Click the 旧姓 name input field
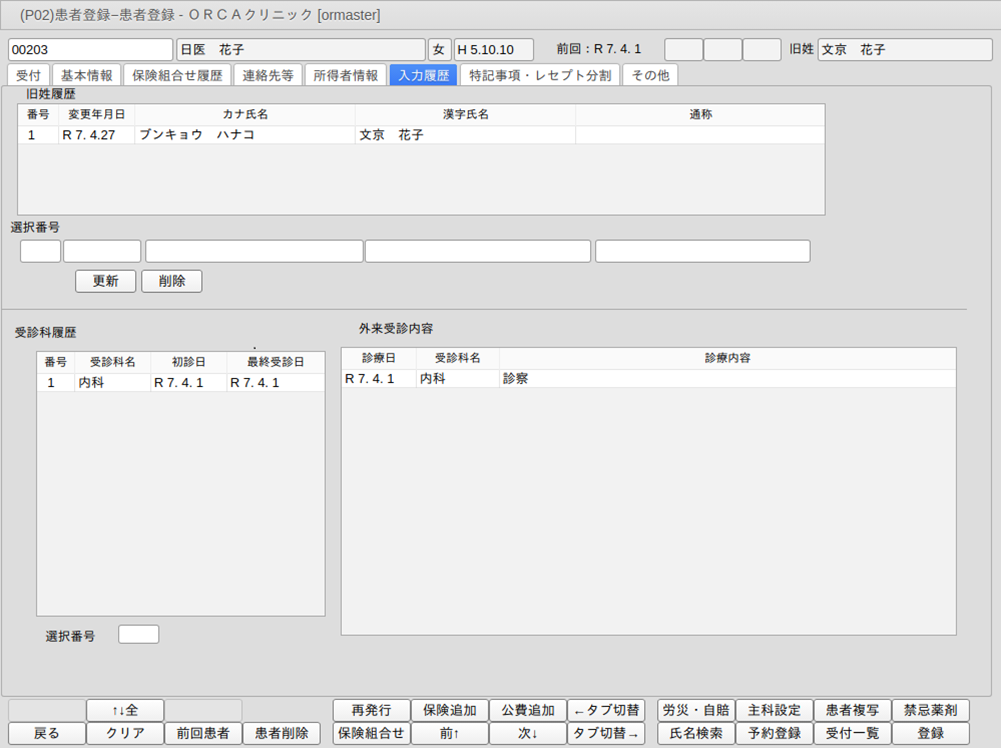 coord(904,50)
